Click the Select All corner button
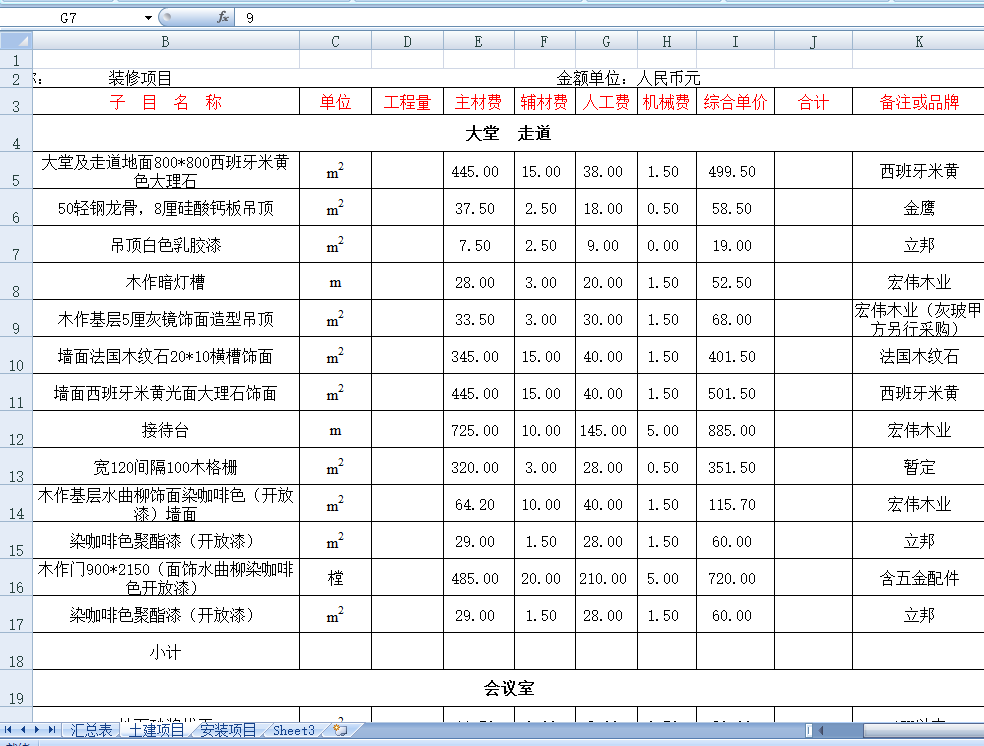Screen dimensions: 984x746 click(16, 41)
